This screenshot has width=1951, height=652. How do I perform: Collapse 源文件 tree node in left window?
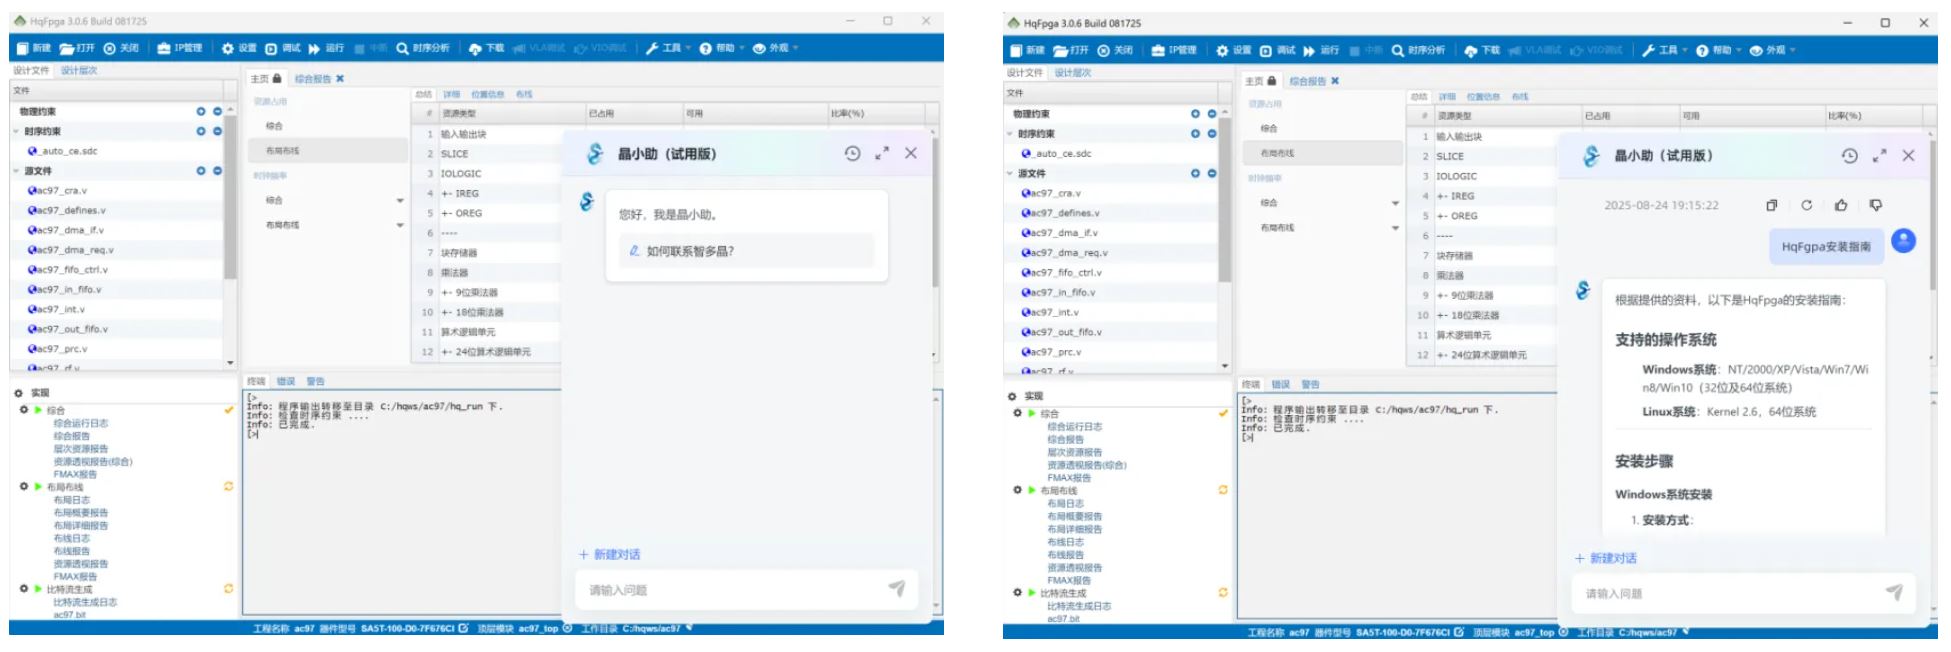[x=16, y=171]
